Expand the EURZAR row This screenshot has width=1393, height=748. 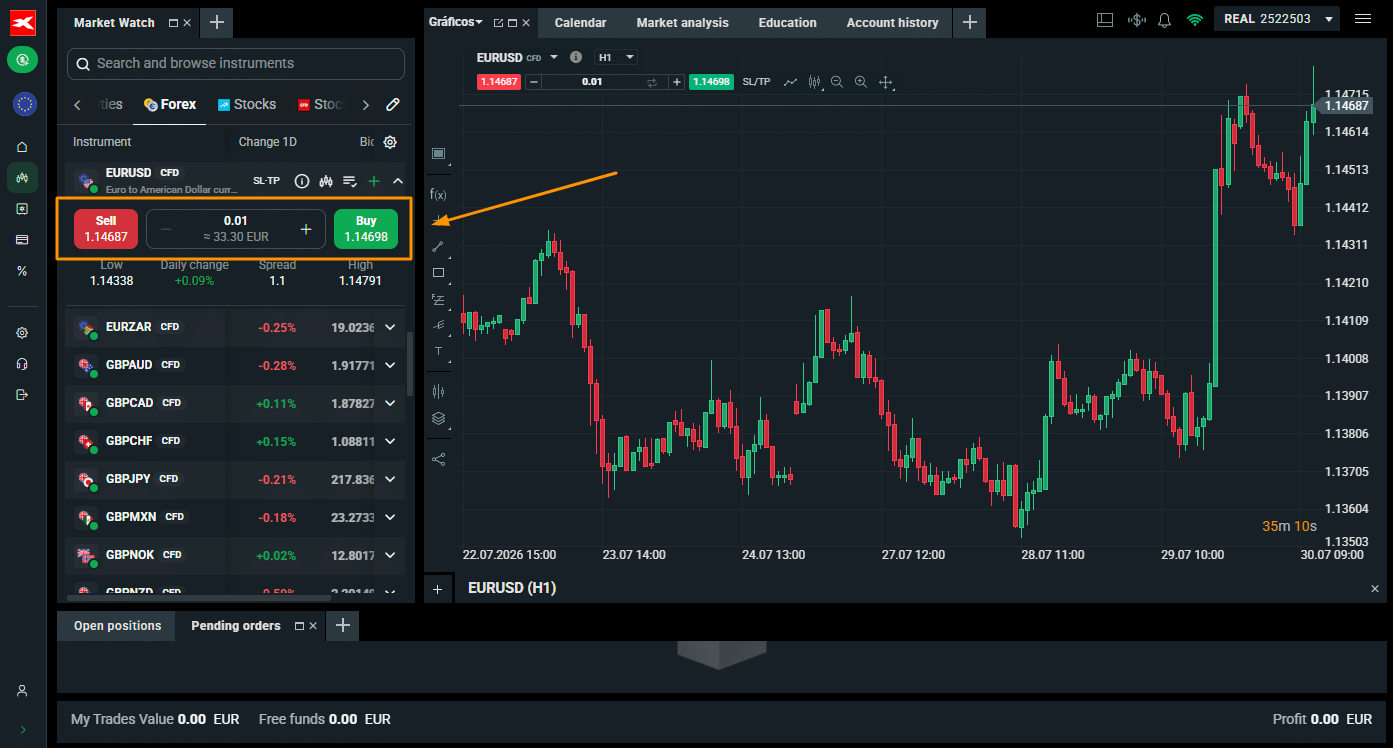pyautogui.click(x=390, y=327)
